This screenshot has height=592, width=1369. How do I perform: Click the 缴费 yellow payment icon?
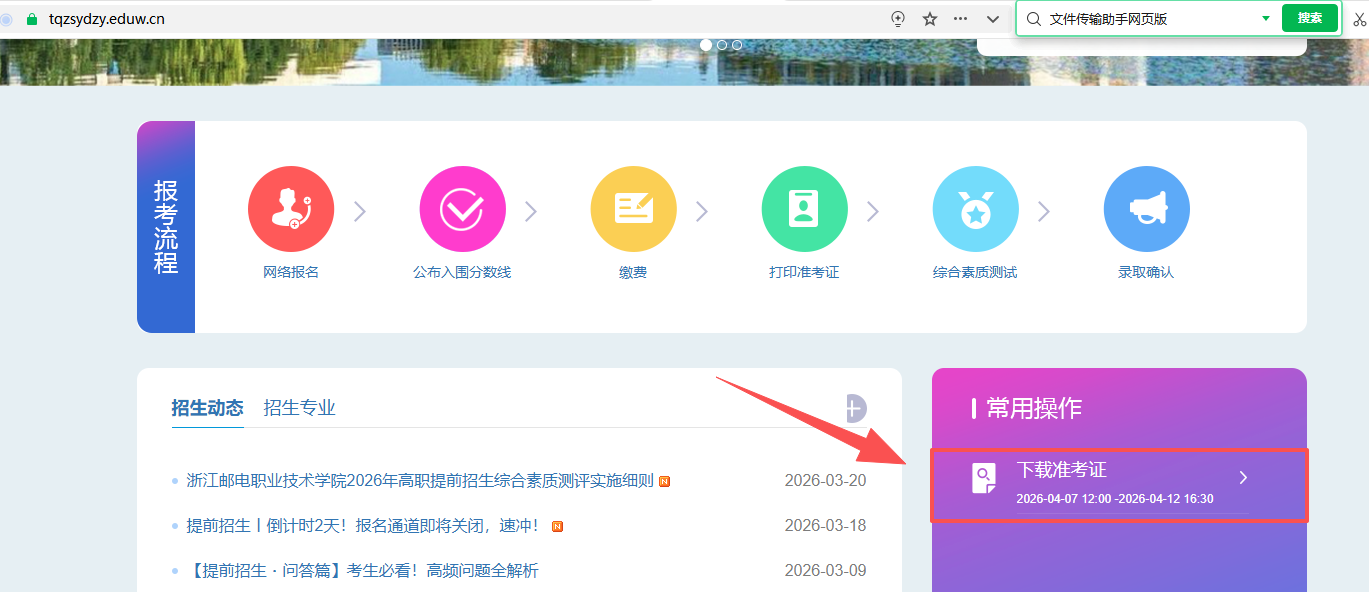tap(633, 209)
